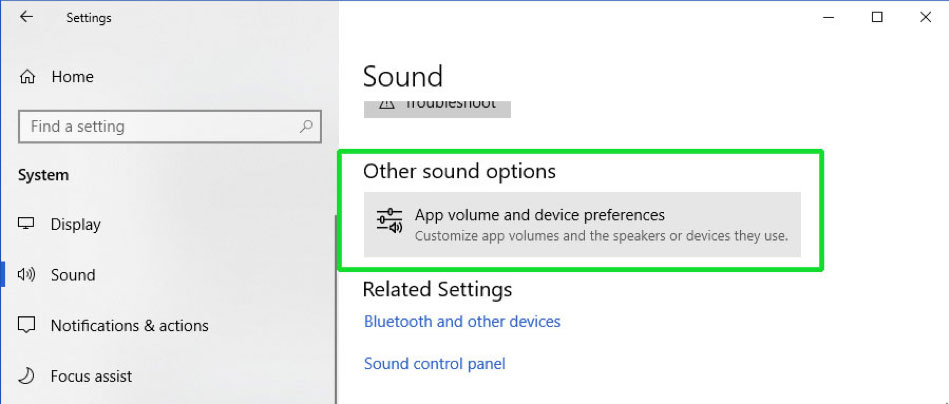This screenshot has width=949, height=404.
Task: Click the back arrow in Settings
Action: click(x=26, y=17)
